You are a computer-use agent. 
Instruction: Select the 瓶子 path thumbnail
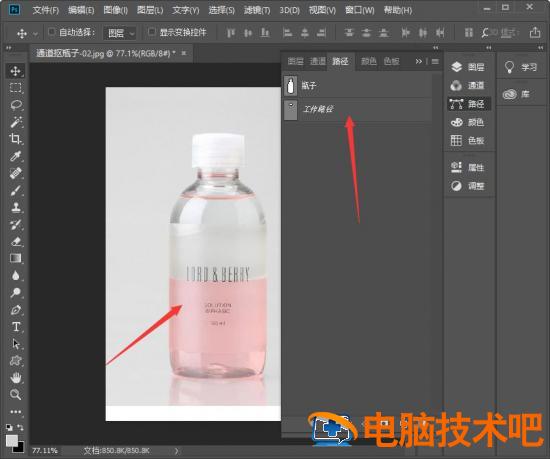click(x=290, y=86)
